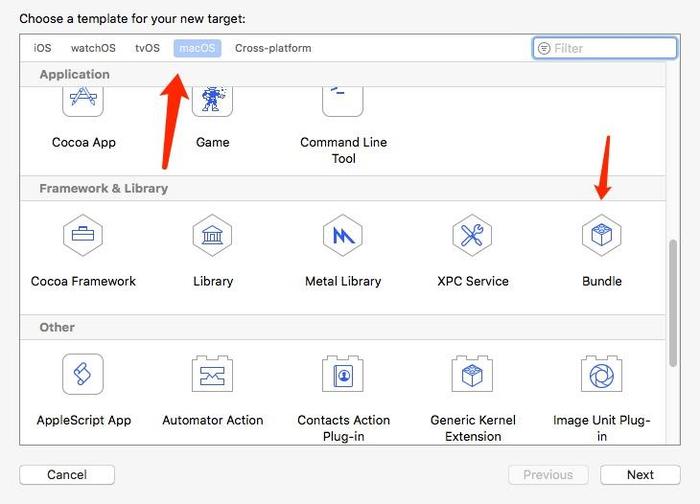The height and width of the screenshot is (504, 700).
Task: Click the filter icon in search field
Action: point(544,48)
